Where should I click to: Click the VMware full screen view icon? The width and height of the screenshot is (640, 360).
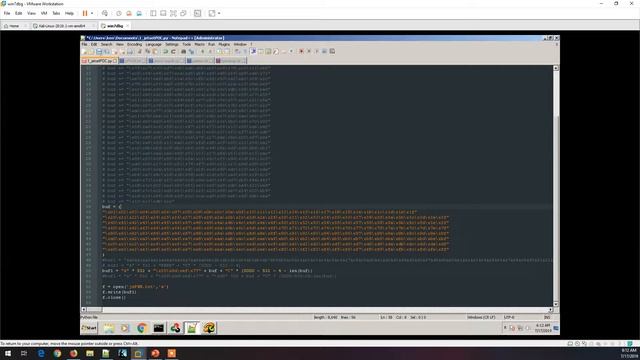point(173,13)
